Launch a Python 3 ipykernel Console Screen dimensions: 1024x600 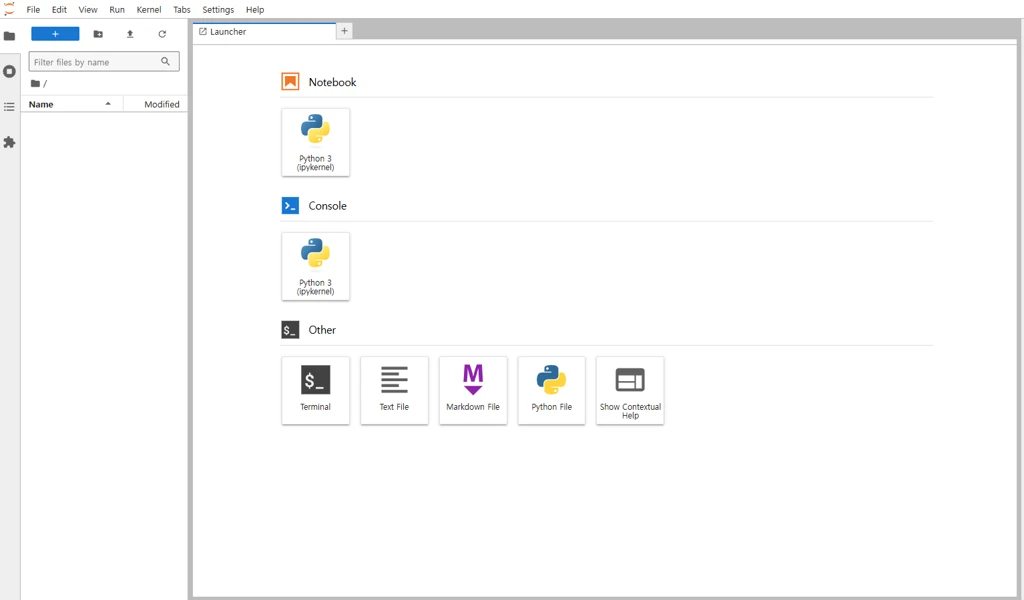tap(315, 266)
